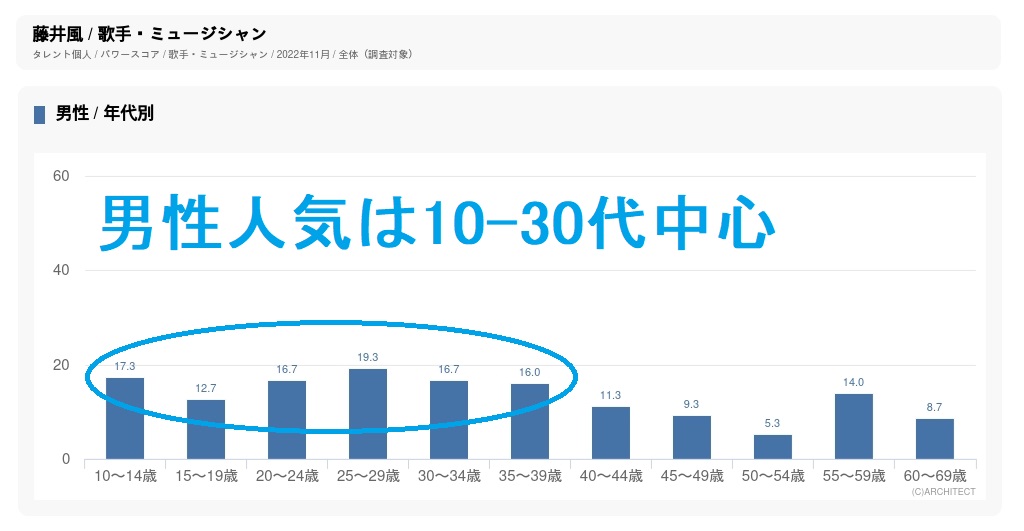Click the (C)ARCHITECT copyright text

pos(943,492)
